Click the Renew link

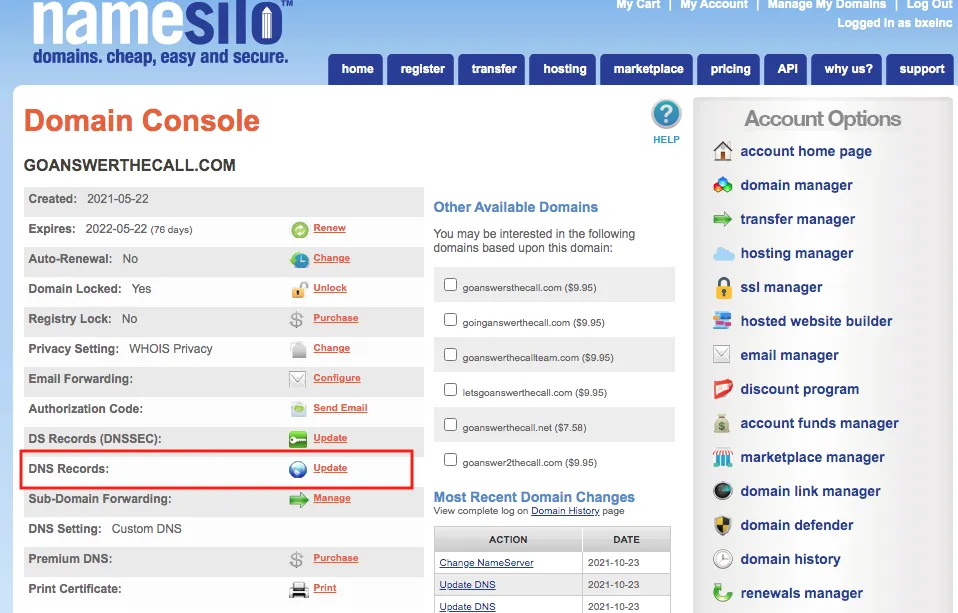coord(329,228)
